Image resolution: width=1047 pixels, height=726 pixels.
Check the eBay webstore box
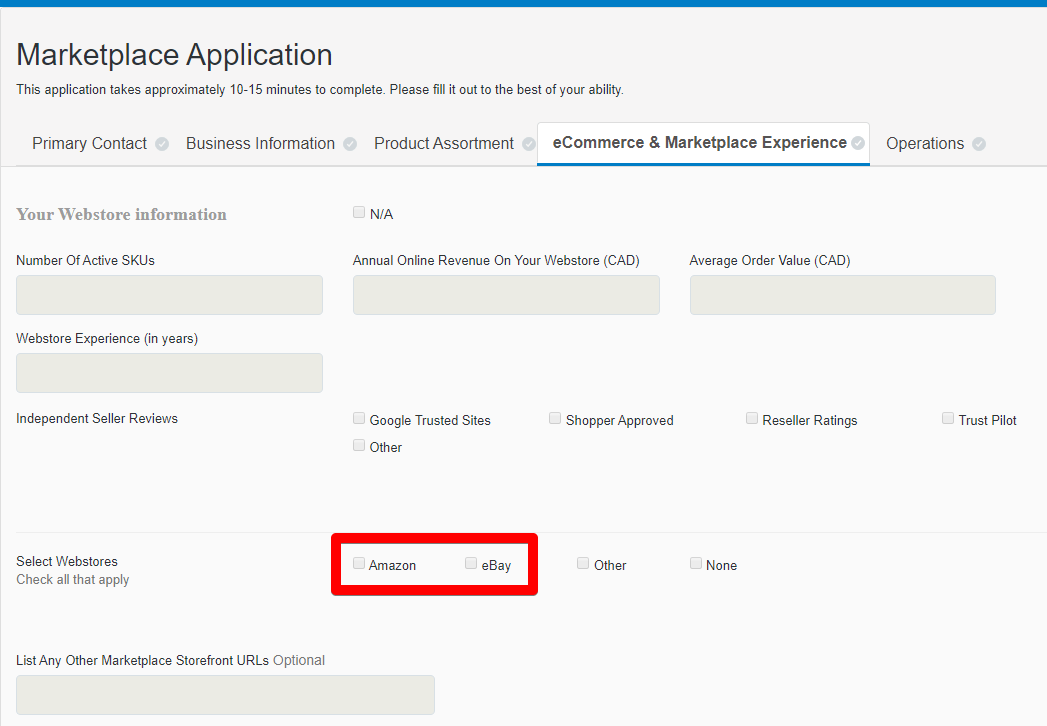coord(470,562)
